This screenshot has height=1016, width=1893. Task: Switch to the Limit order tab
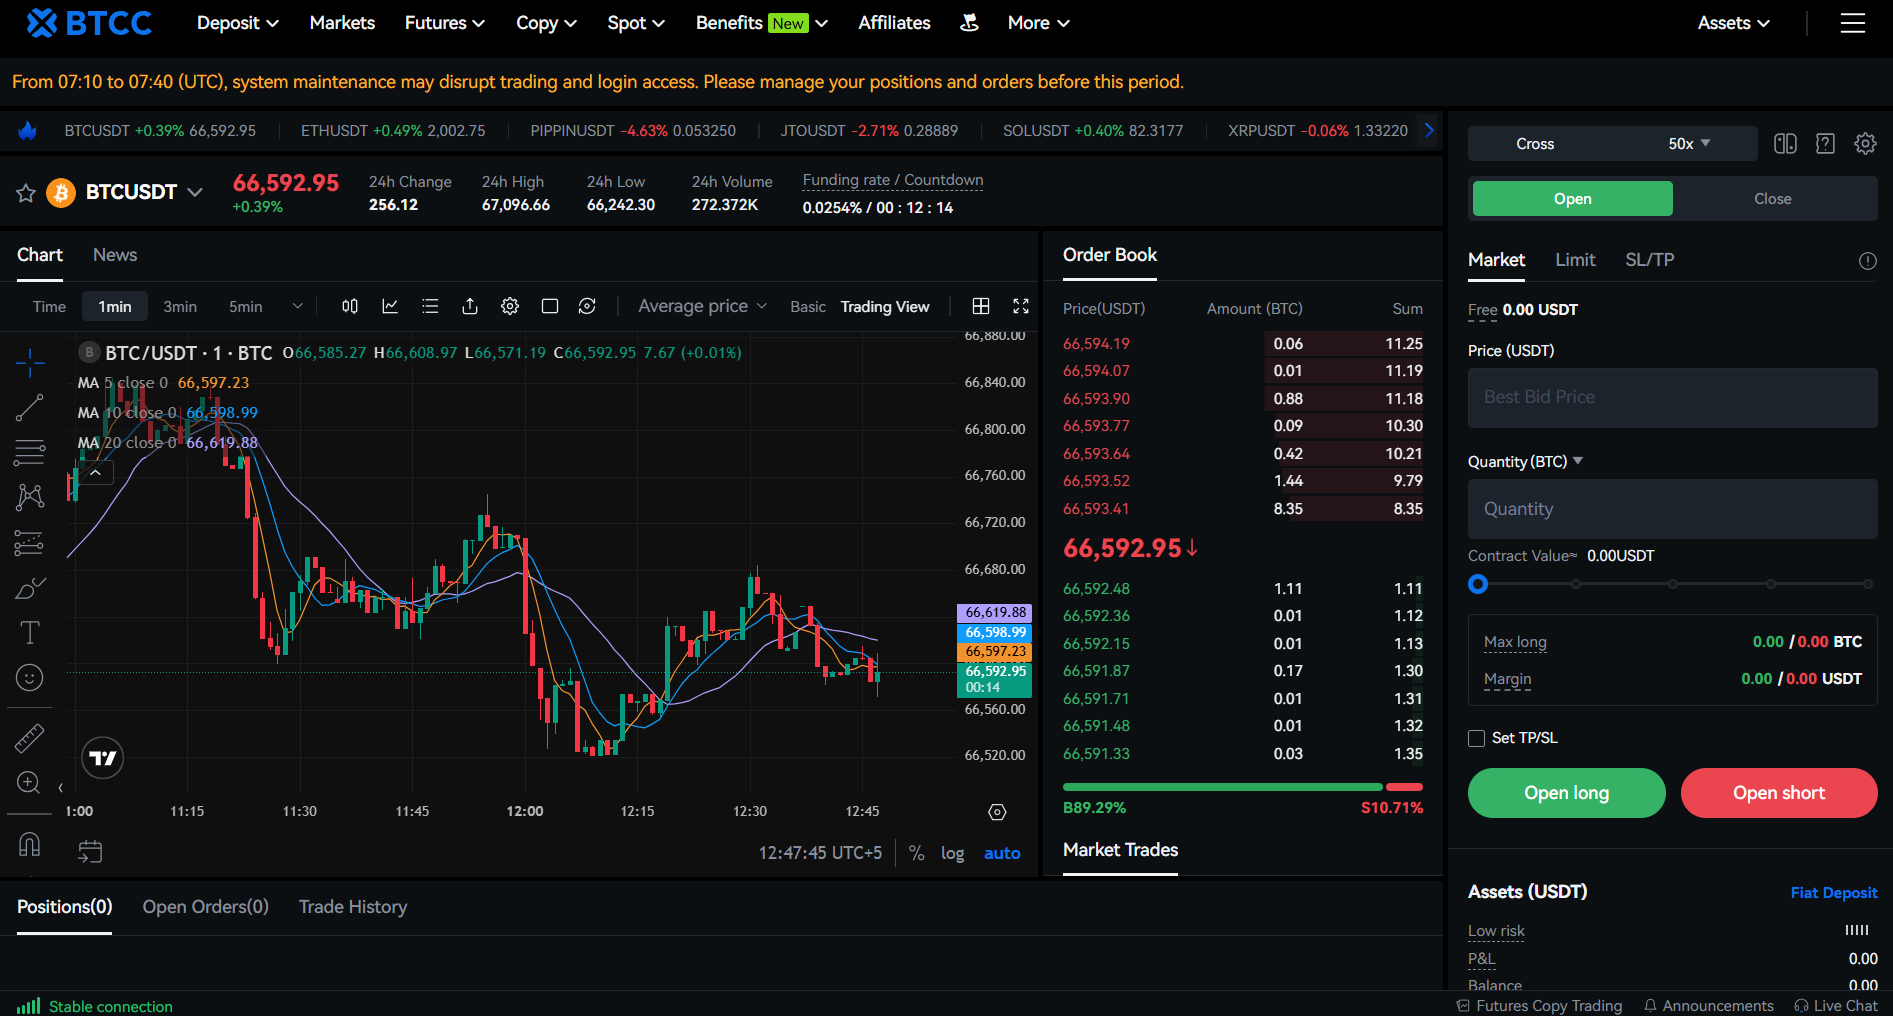click(1575, 260)
